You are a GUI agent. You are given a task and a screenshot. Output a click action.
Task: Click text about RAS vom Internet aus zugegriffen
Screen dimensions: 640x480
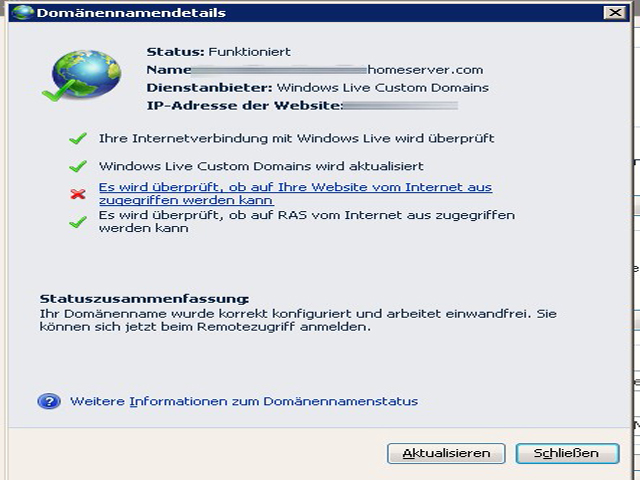click(307, 221)
